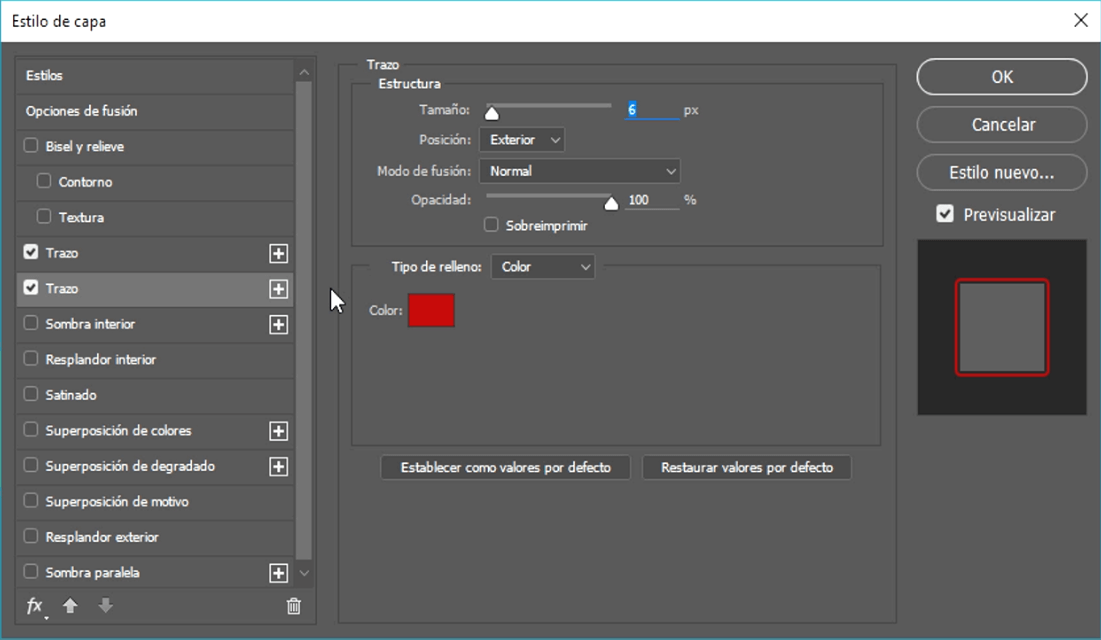Click Establecer como valores por defecto
1101x640 pixels.
tap(506, 468)
